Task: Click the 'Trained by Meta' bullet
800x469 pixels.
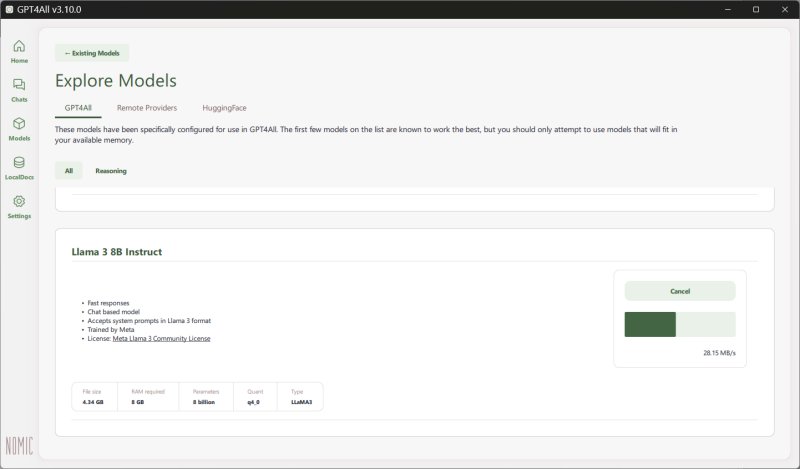Action: point(111,330)
